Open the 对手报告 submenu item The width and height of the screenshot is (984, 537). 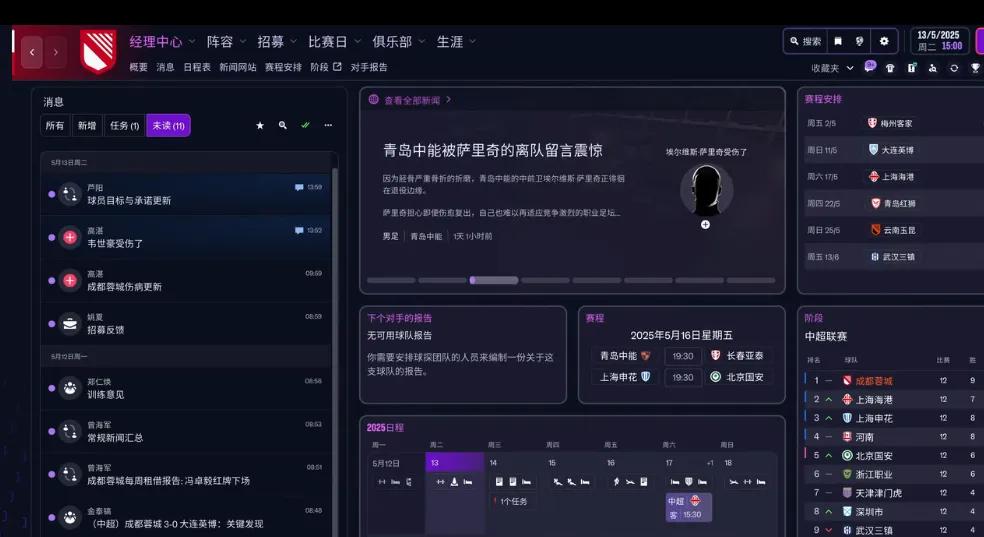369,67
